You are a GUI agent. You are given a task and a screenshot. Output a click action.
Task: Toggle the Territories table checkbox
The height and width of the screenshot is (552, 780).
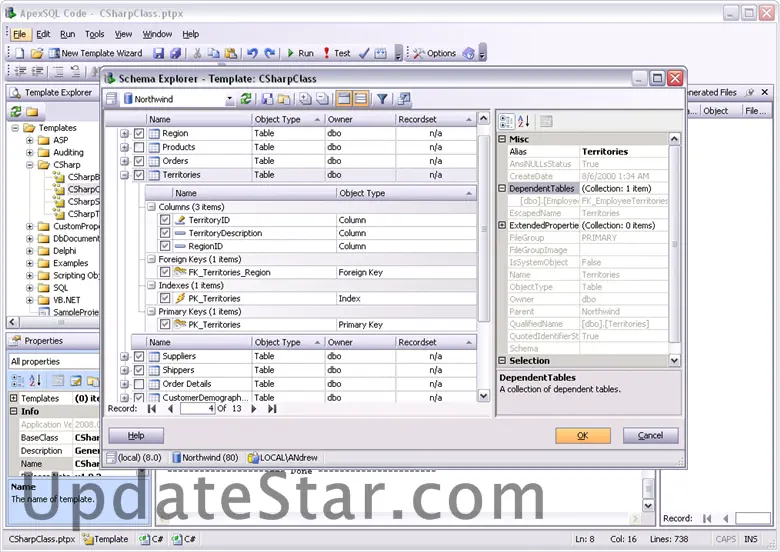click(139, 175)
